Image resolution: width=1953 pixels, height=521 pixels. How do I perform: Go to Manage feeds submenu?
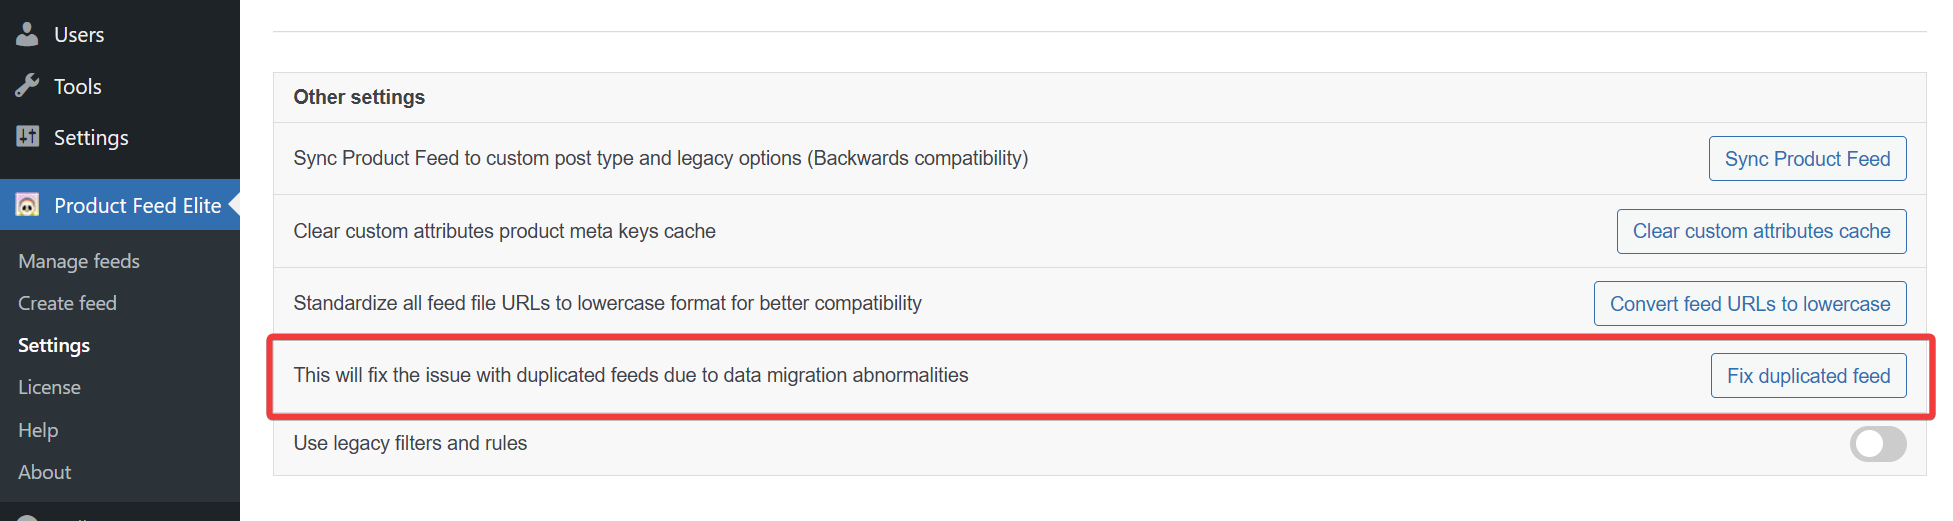coord(79,261)
